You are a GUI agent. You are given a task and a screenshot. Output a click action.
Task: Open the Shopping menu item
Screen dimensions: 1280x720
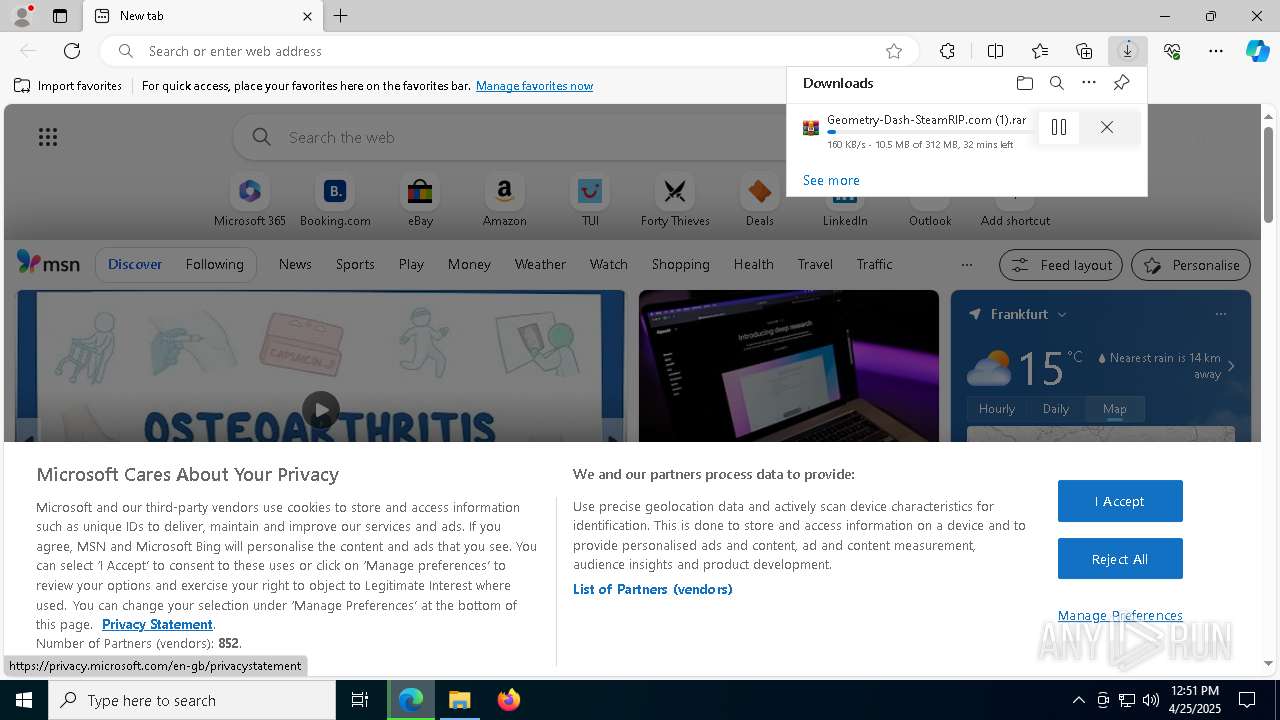[x=680, y=264]
